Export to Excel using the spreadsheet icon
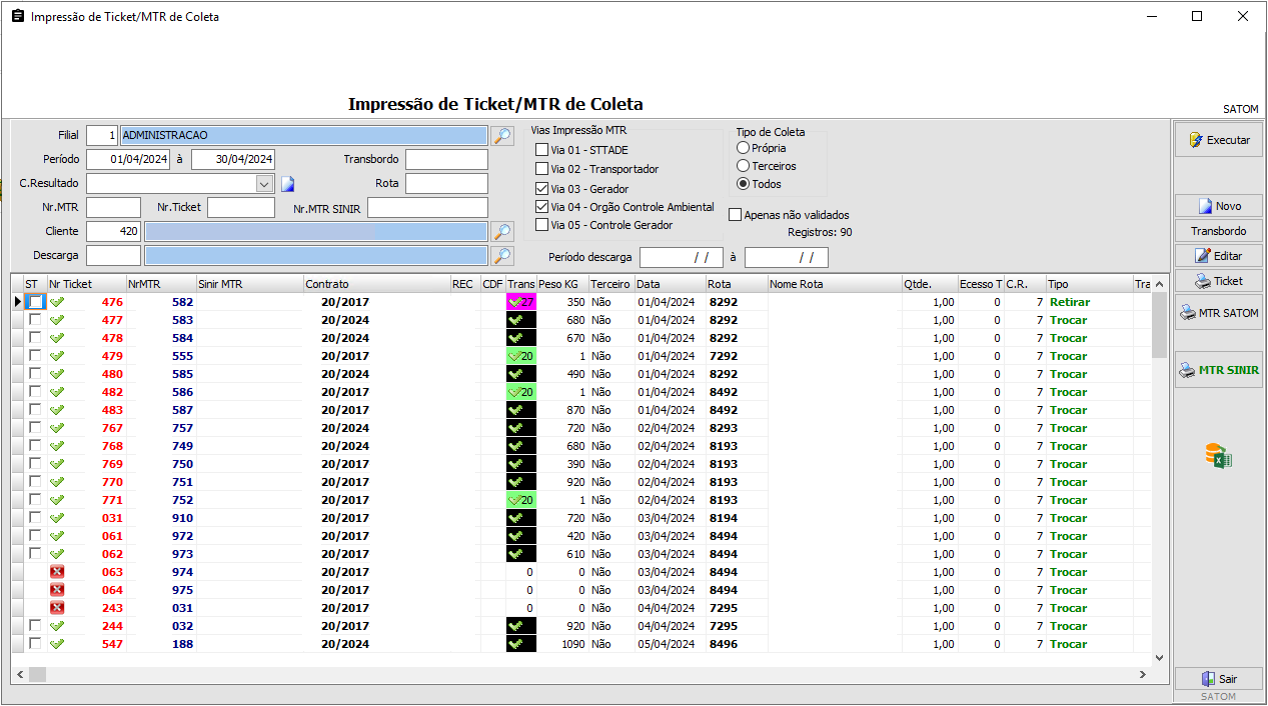This screenshot has height=706, width=1268. [x=1218, y=456]
